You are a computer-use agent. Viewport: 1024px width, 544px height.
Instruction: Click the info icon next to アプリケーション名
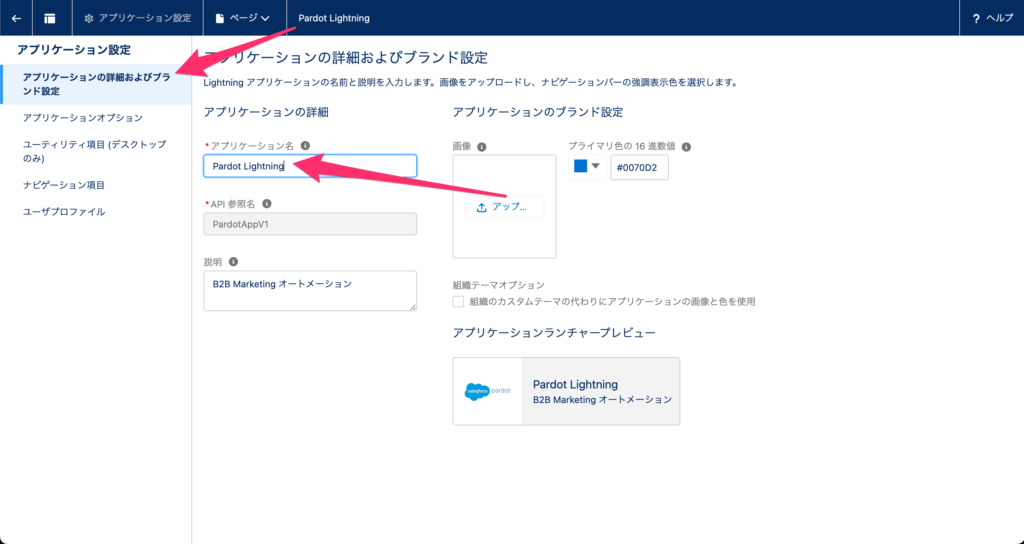click(x=305, y=145)
